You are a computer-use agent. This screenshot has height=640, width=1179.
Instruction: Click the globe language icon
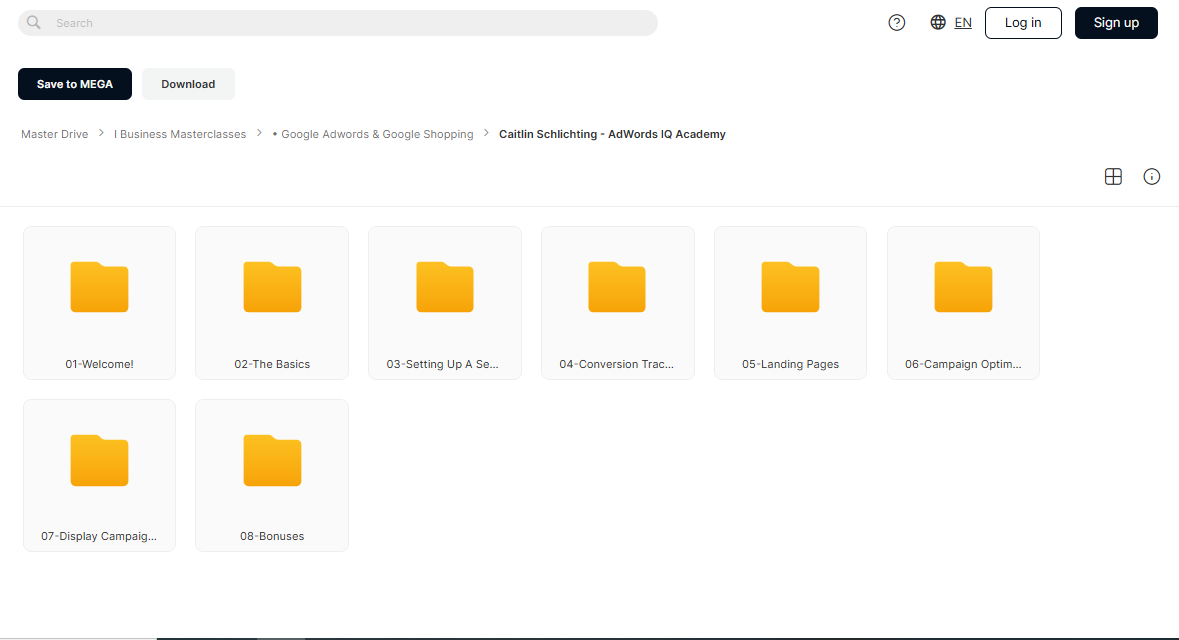pyautogui.click(x=938, y=23)
